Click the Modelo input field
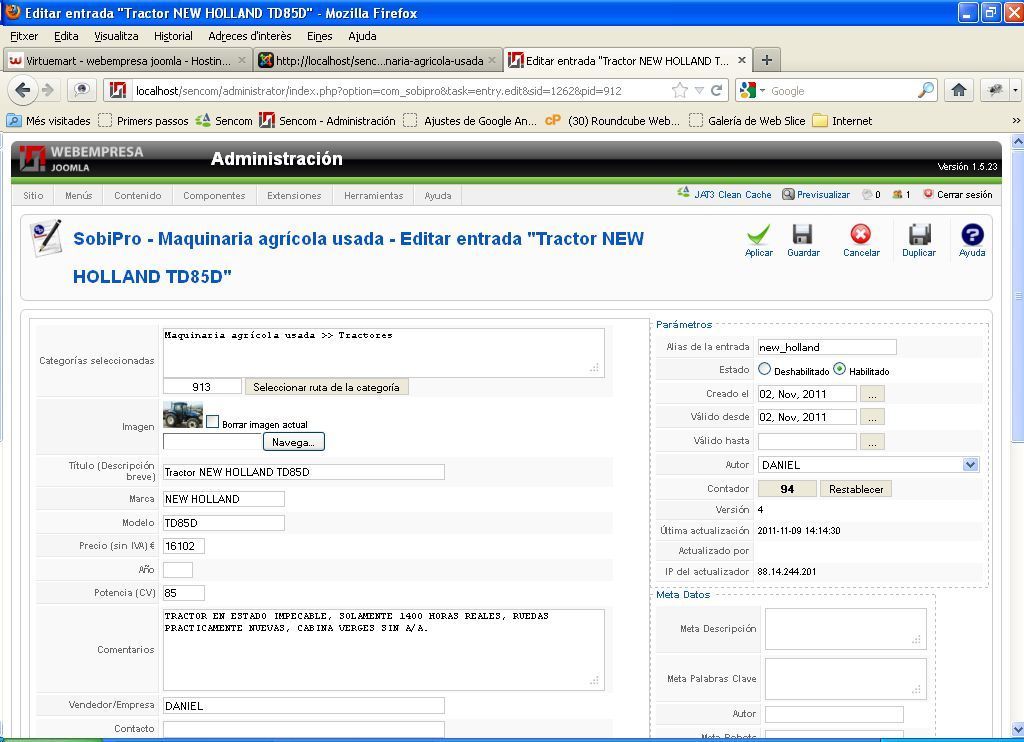1024x742 pixels. pyautogui.click(x=224, y=523)
